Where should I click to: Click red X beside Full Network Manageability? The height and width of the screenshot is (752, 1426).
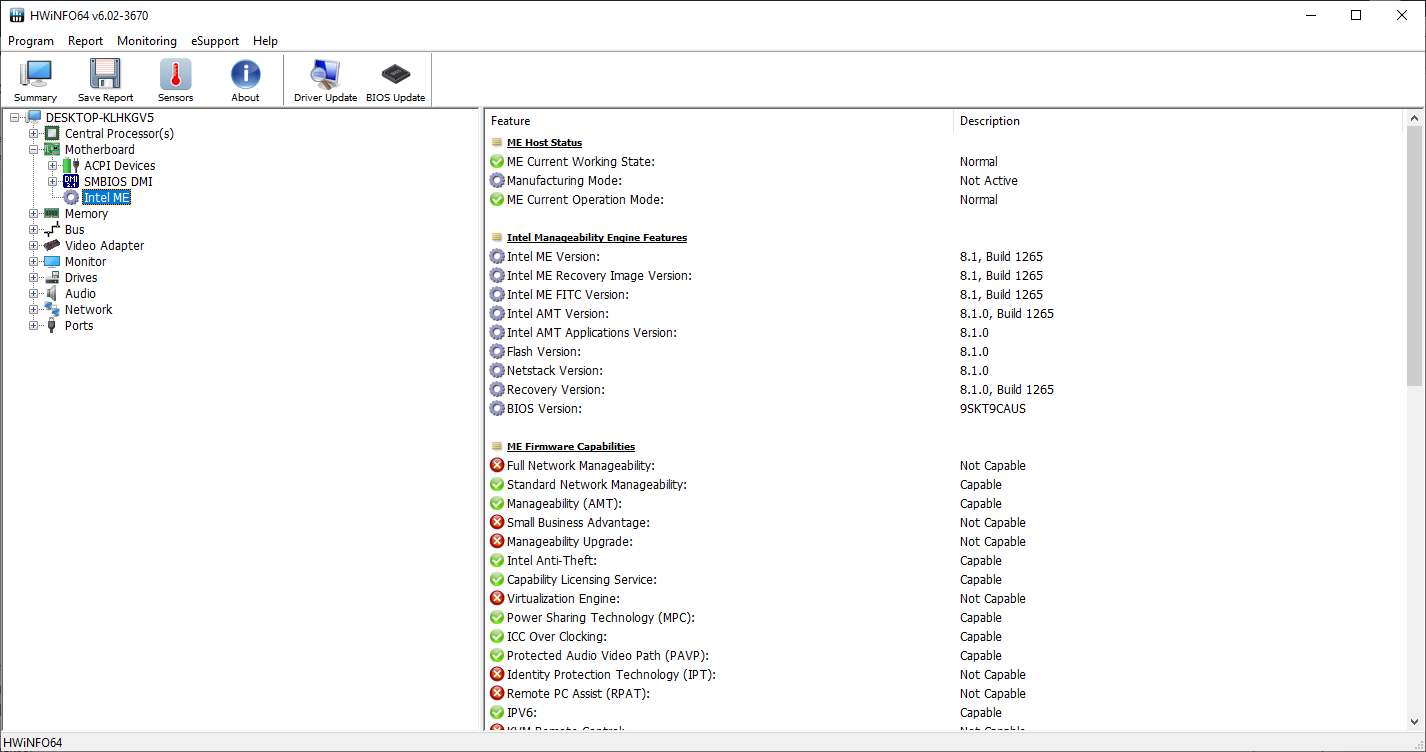click(497, 466)
